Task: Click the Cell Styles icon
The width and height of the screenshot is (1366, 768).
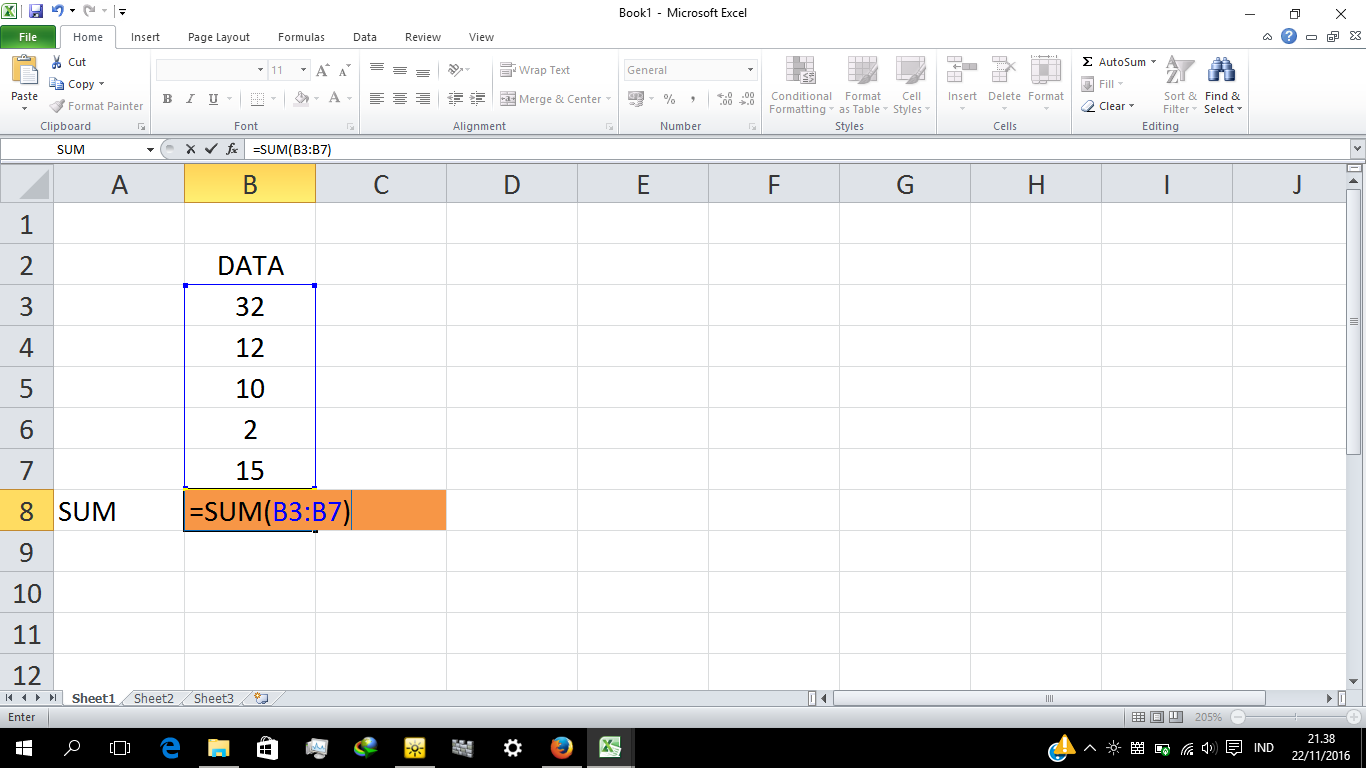Action: (x=911, y=86)
